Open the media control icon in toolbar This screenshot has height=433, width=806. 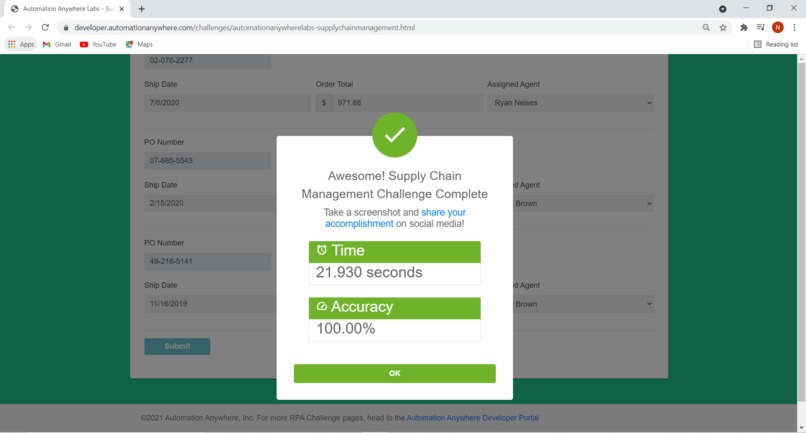[x=761, y=27]
